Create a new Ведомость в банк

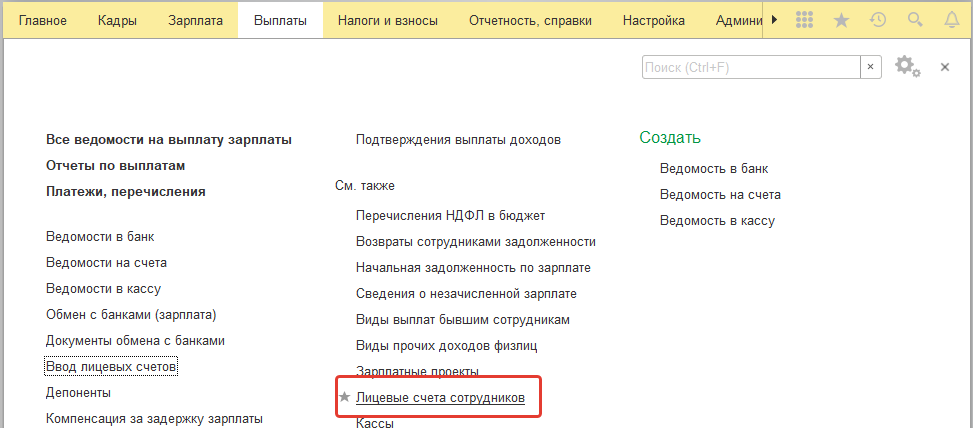(x=714, y=169)
